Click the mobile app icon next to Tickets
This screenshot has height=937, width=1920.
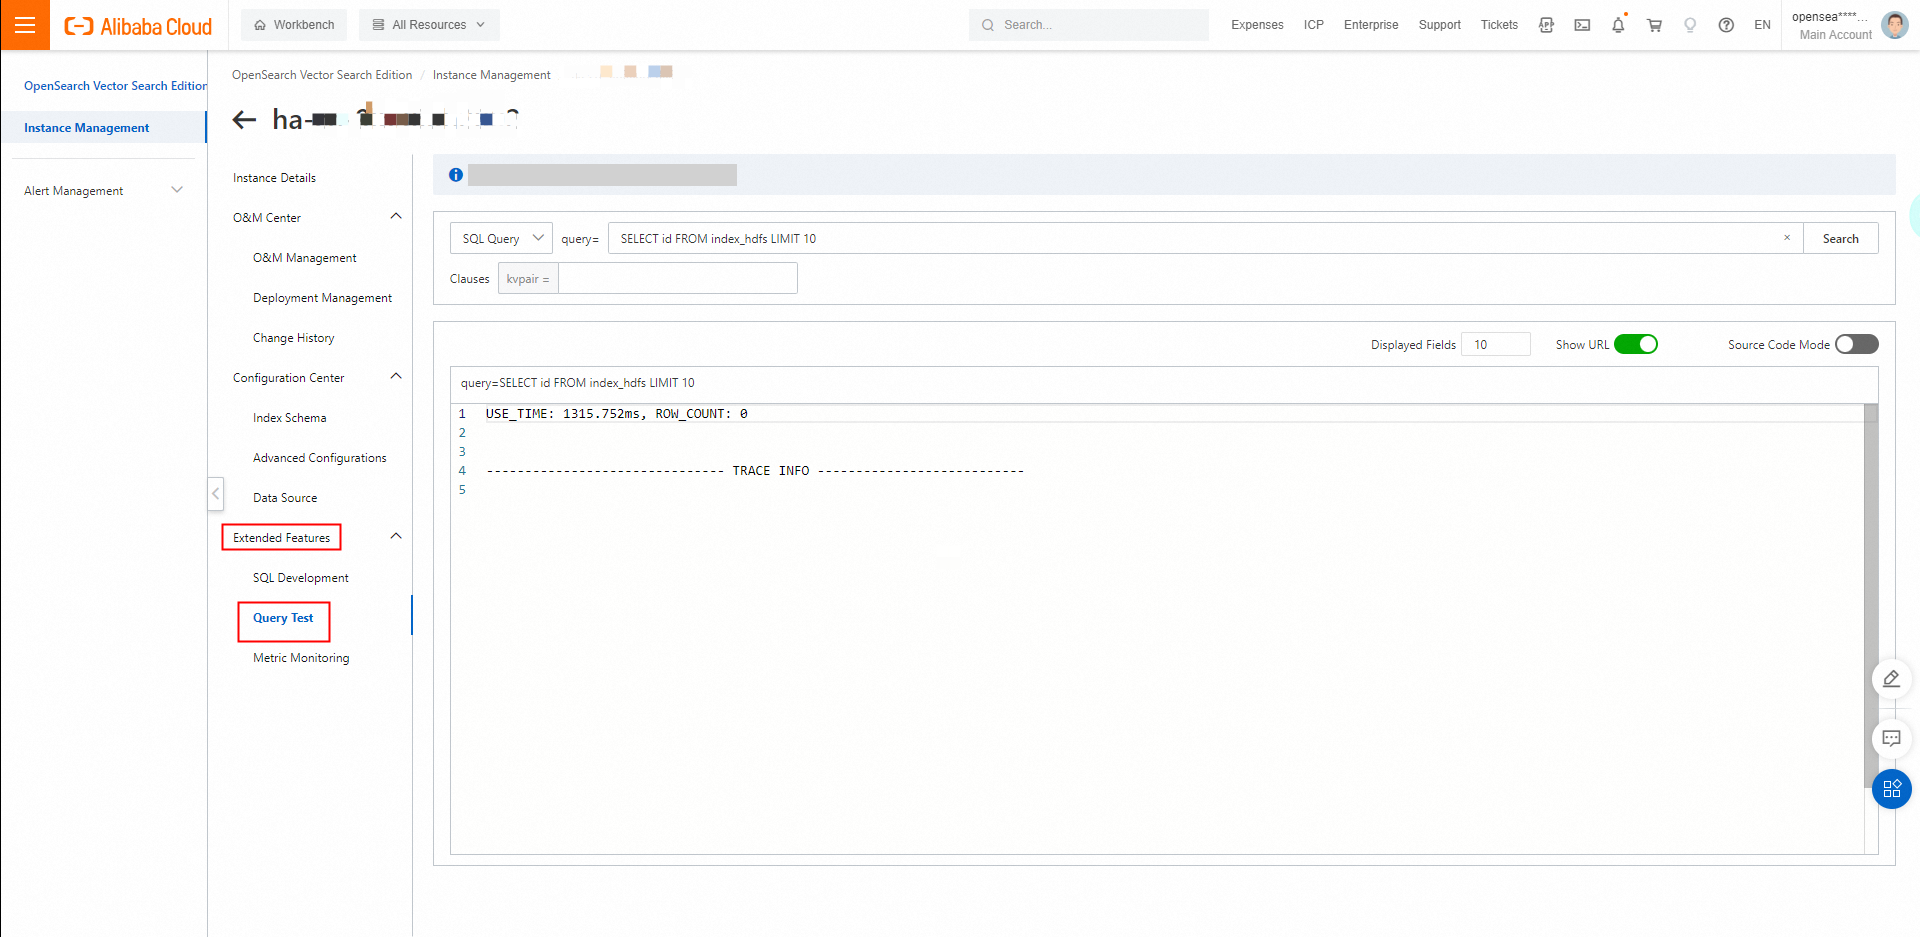1546,25
